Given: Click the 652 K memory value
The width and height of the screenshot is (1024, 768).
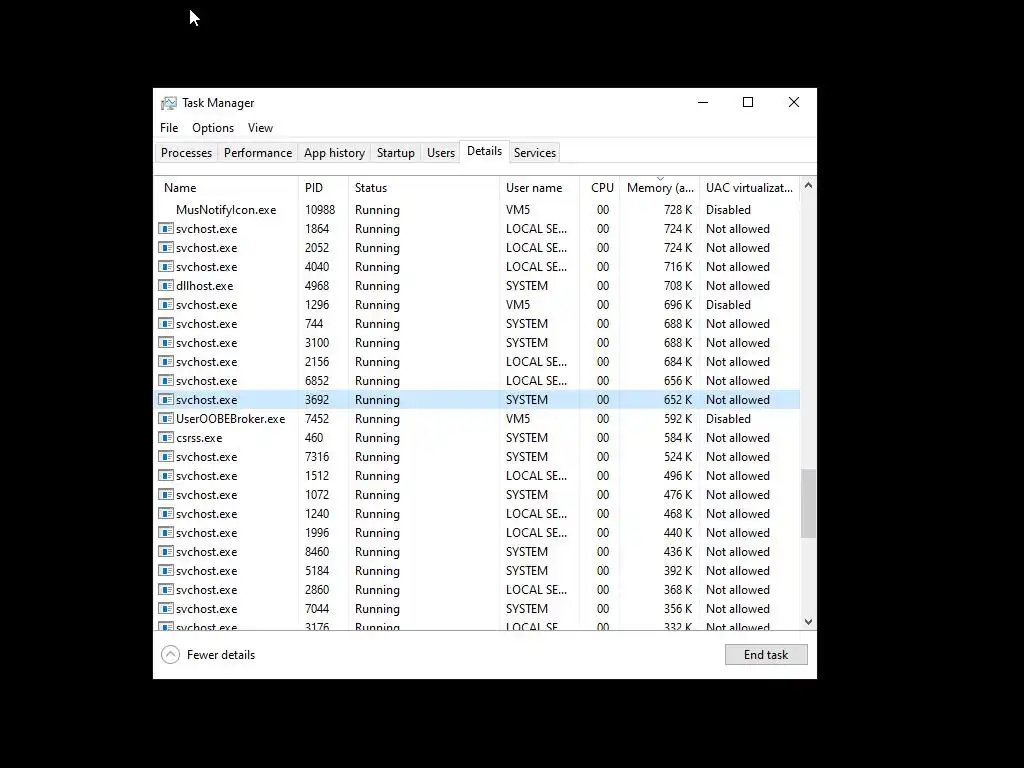Looking at the screenshot, I should click(x=678, y=400).
